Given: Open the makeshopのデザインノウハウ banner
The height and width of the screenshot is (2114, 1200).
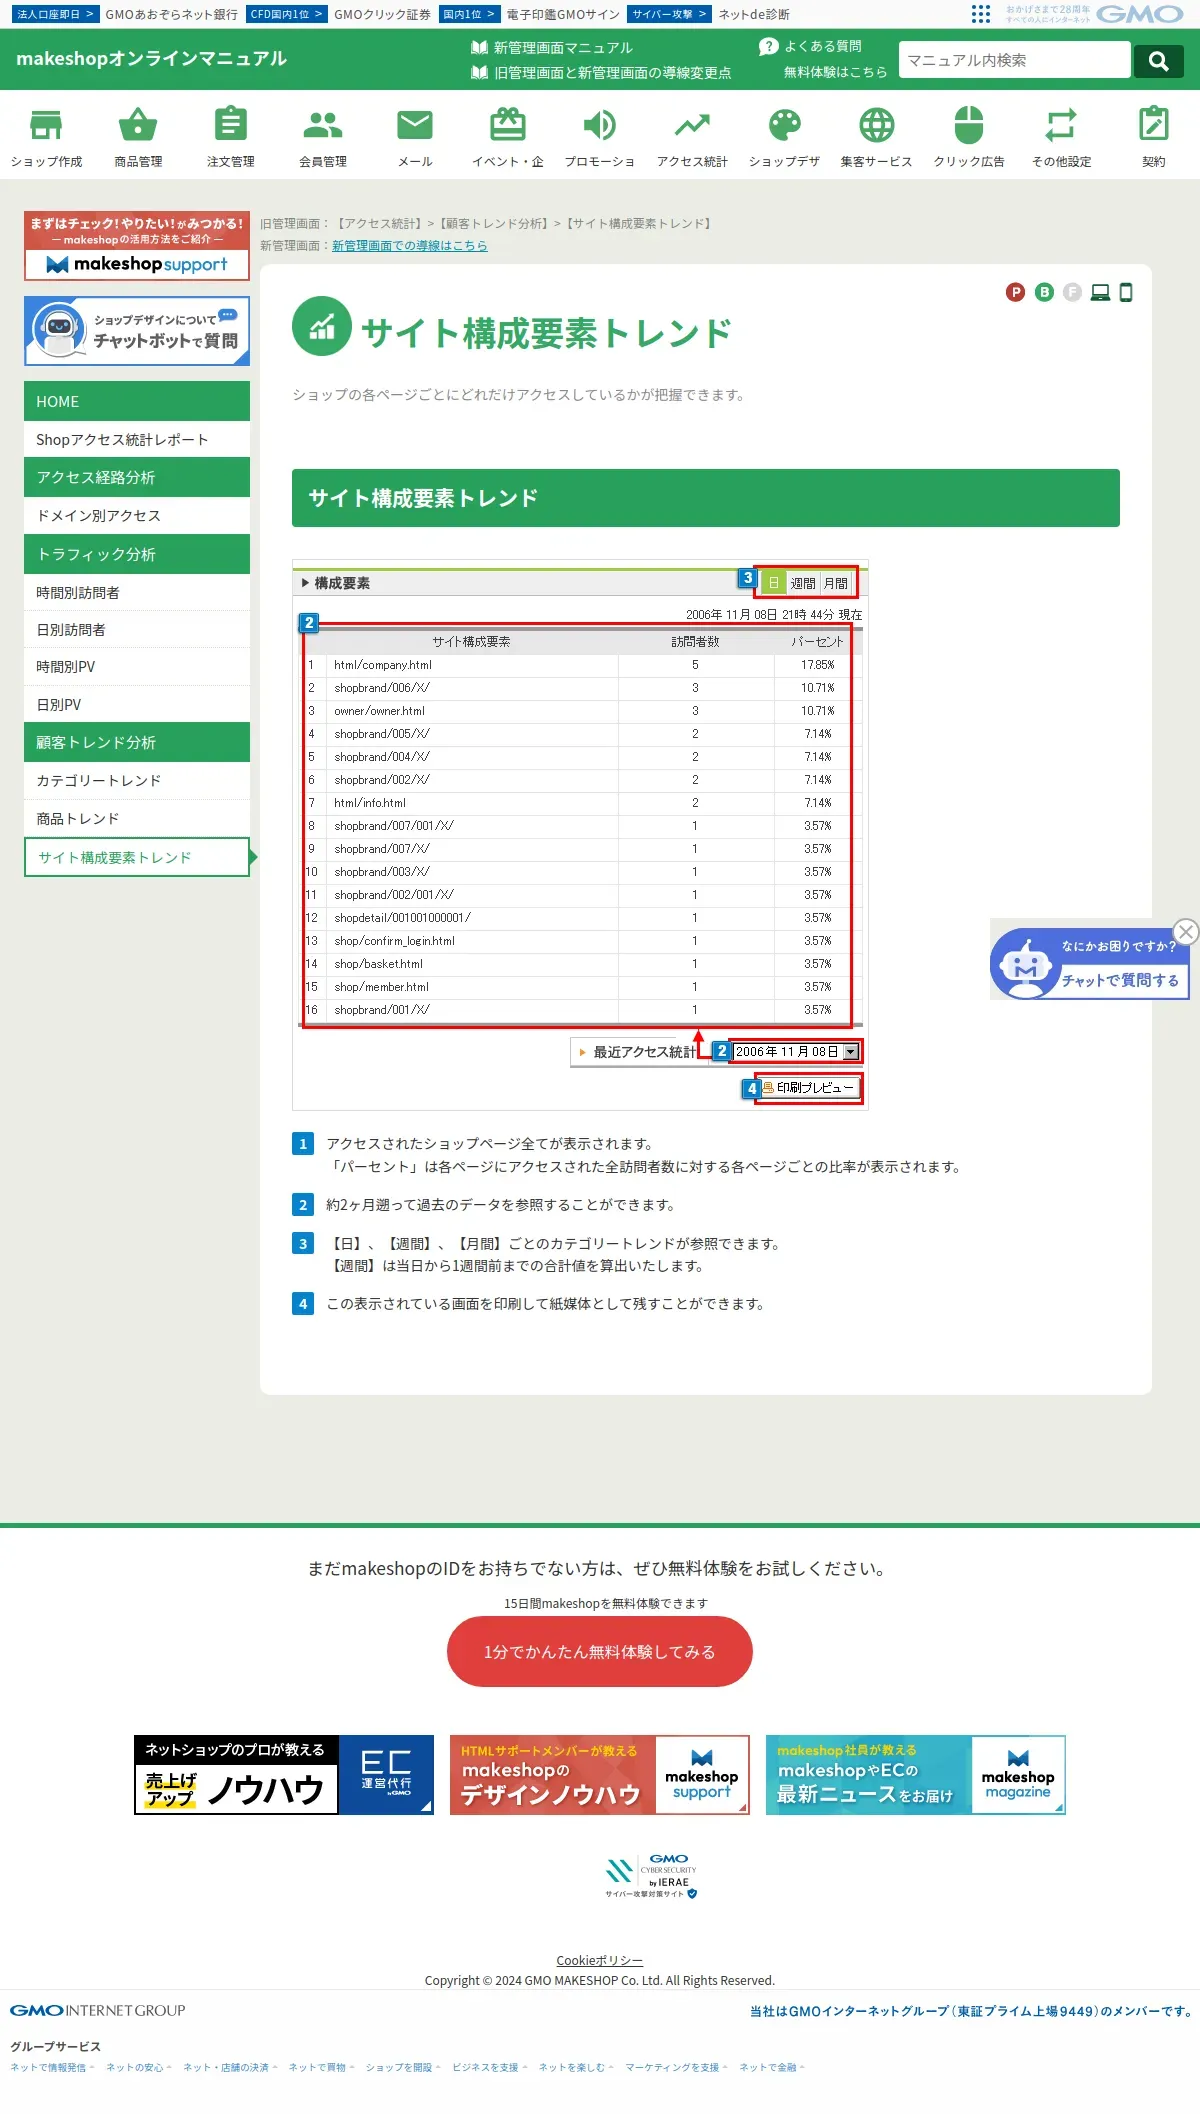Looking at the screenshot, I should point(600,1775).
